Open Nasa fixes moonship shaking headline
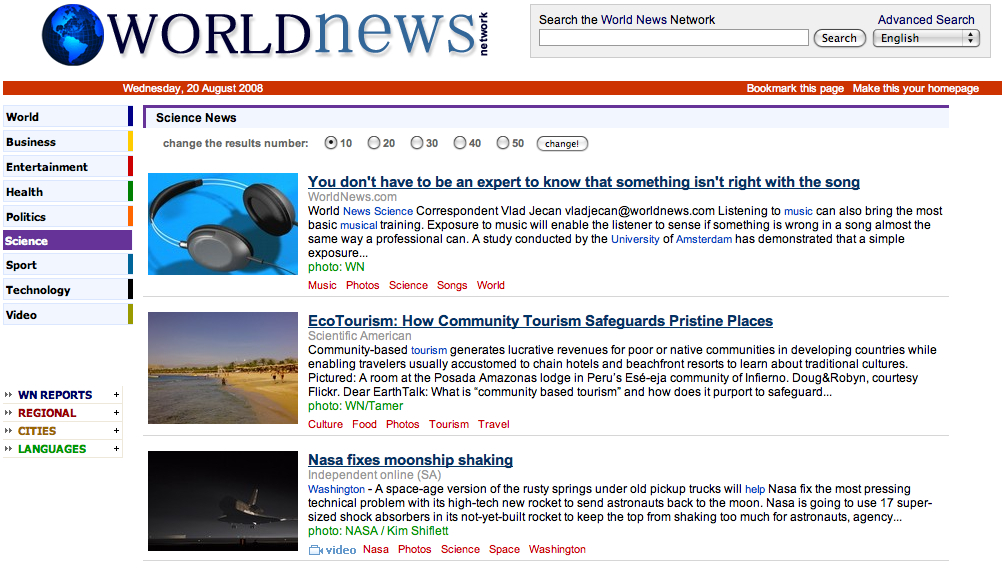1002x571 pixels. pos(410,460)
